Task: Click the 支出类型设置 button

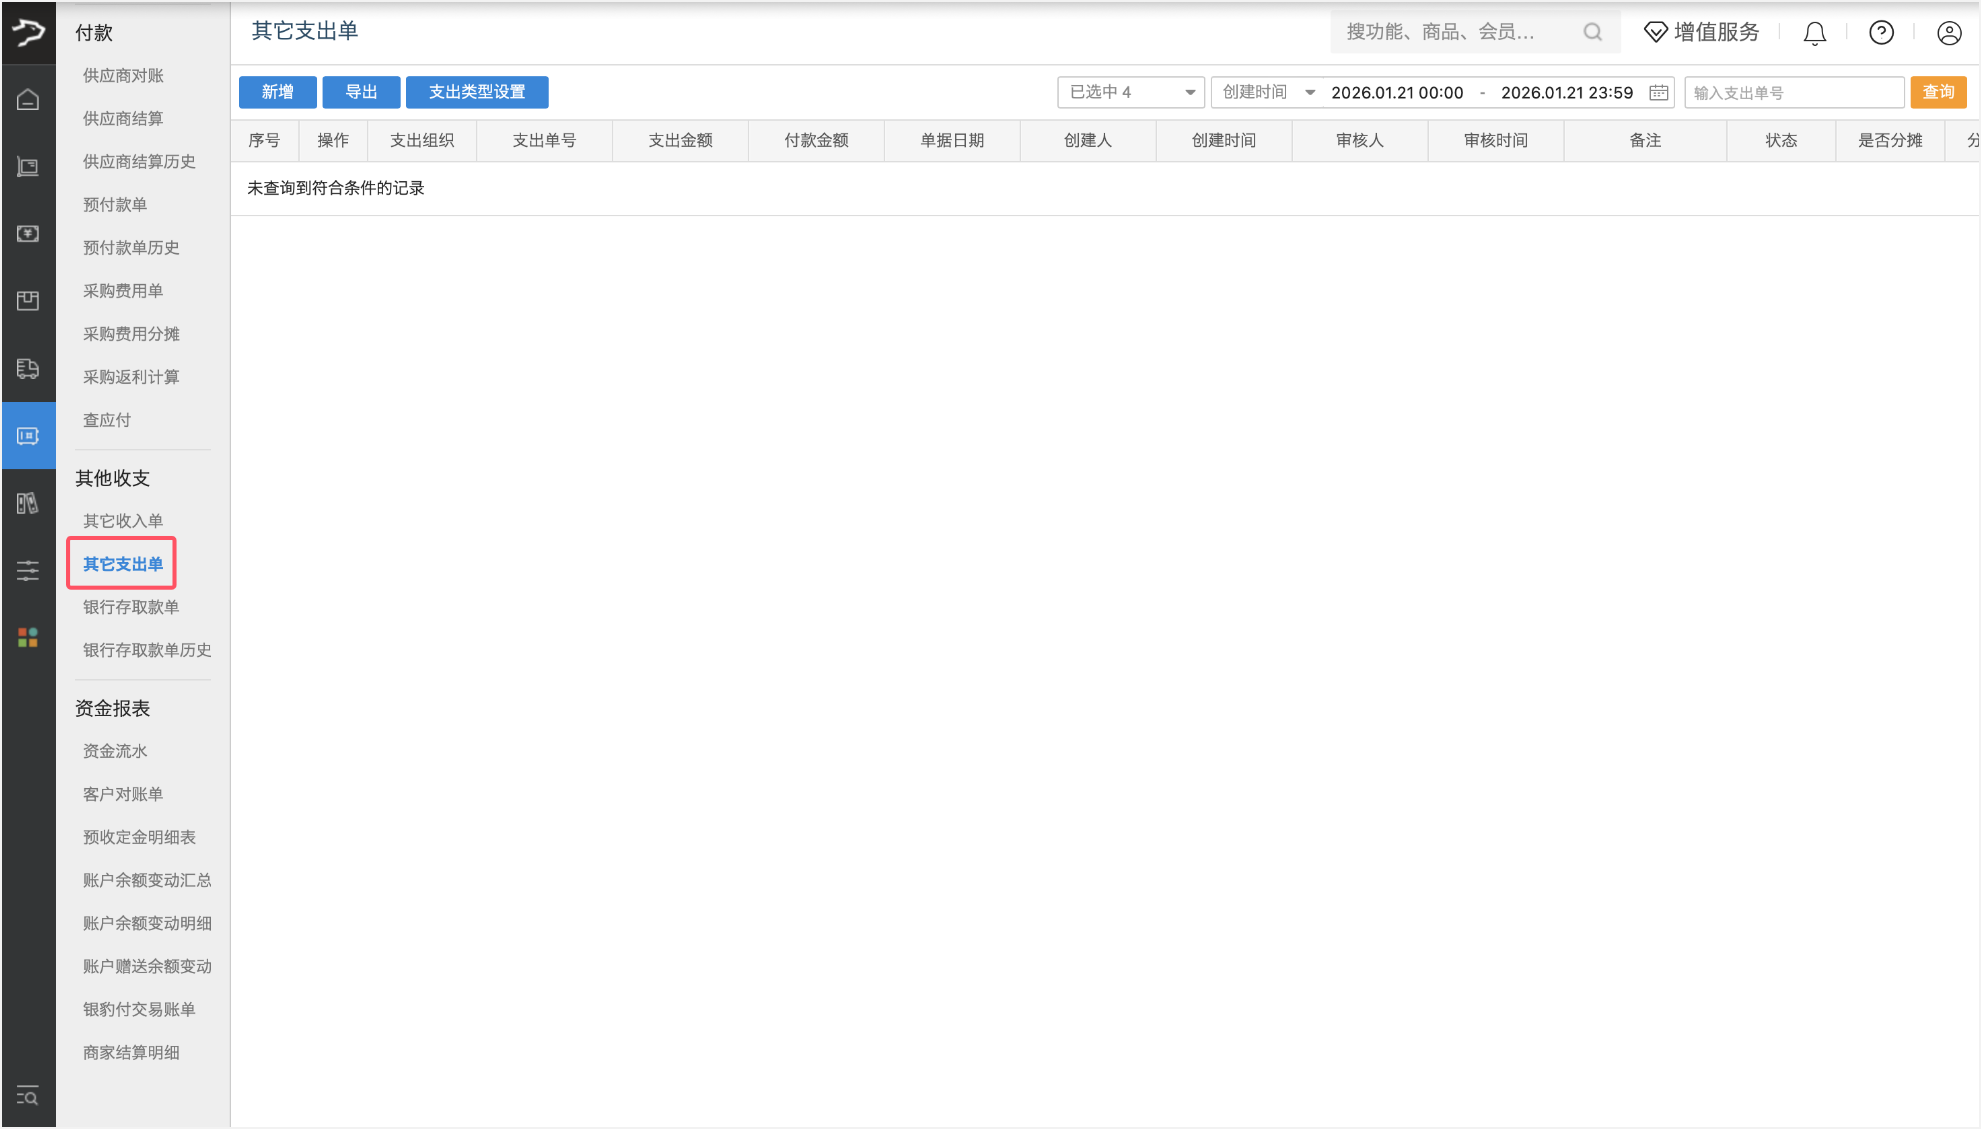Action: [477, 92]
